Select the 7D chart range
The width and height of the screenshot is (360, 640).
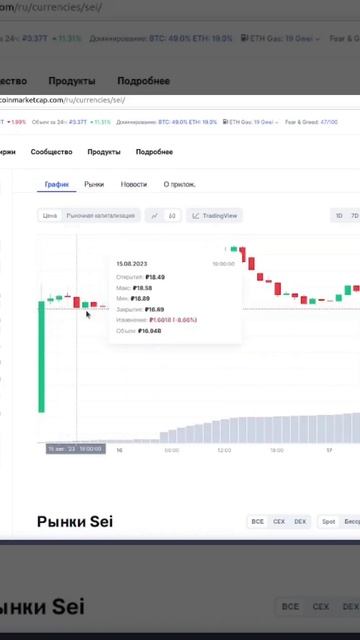point(354,216)
